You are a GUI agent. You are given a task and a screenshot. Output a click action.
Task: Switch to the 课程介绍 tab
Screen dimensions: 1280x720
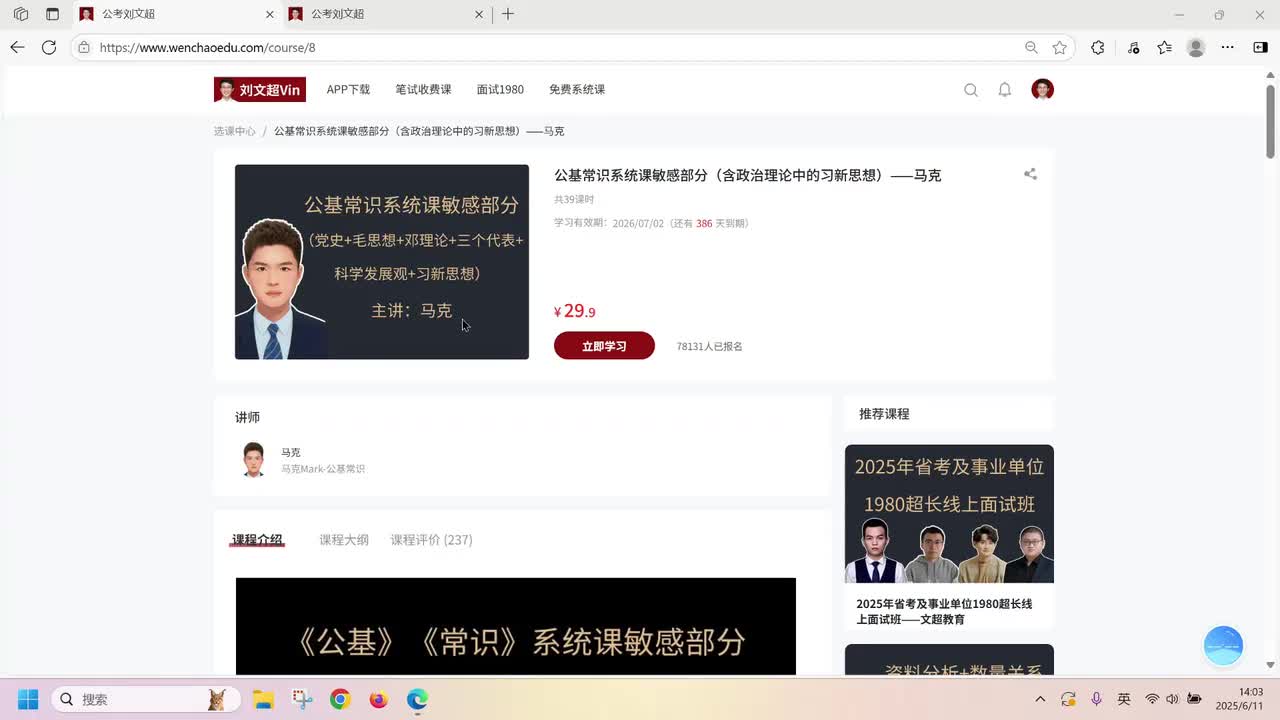tap(258, 540)
